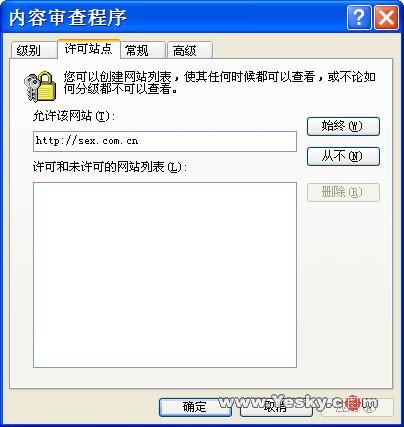
Task: Confirm with the 确定 button
Action: coord(195,407)
